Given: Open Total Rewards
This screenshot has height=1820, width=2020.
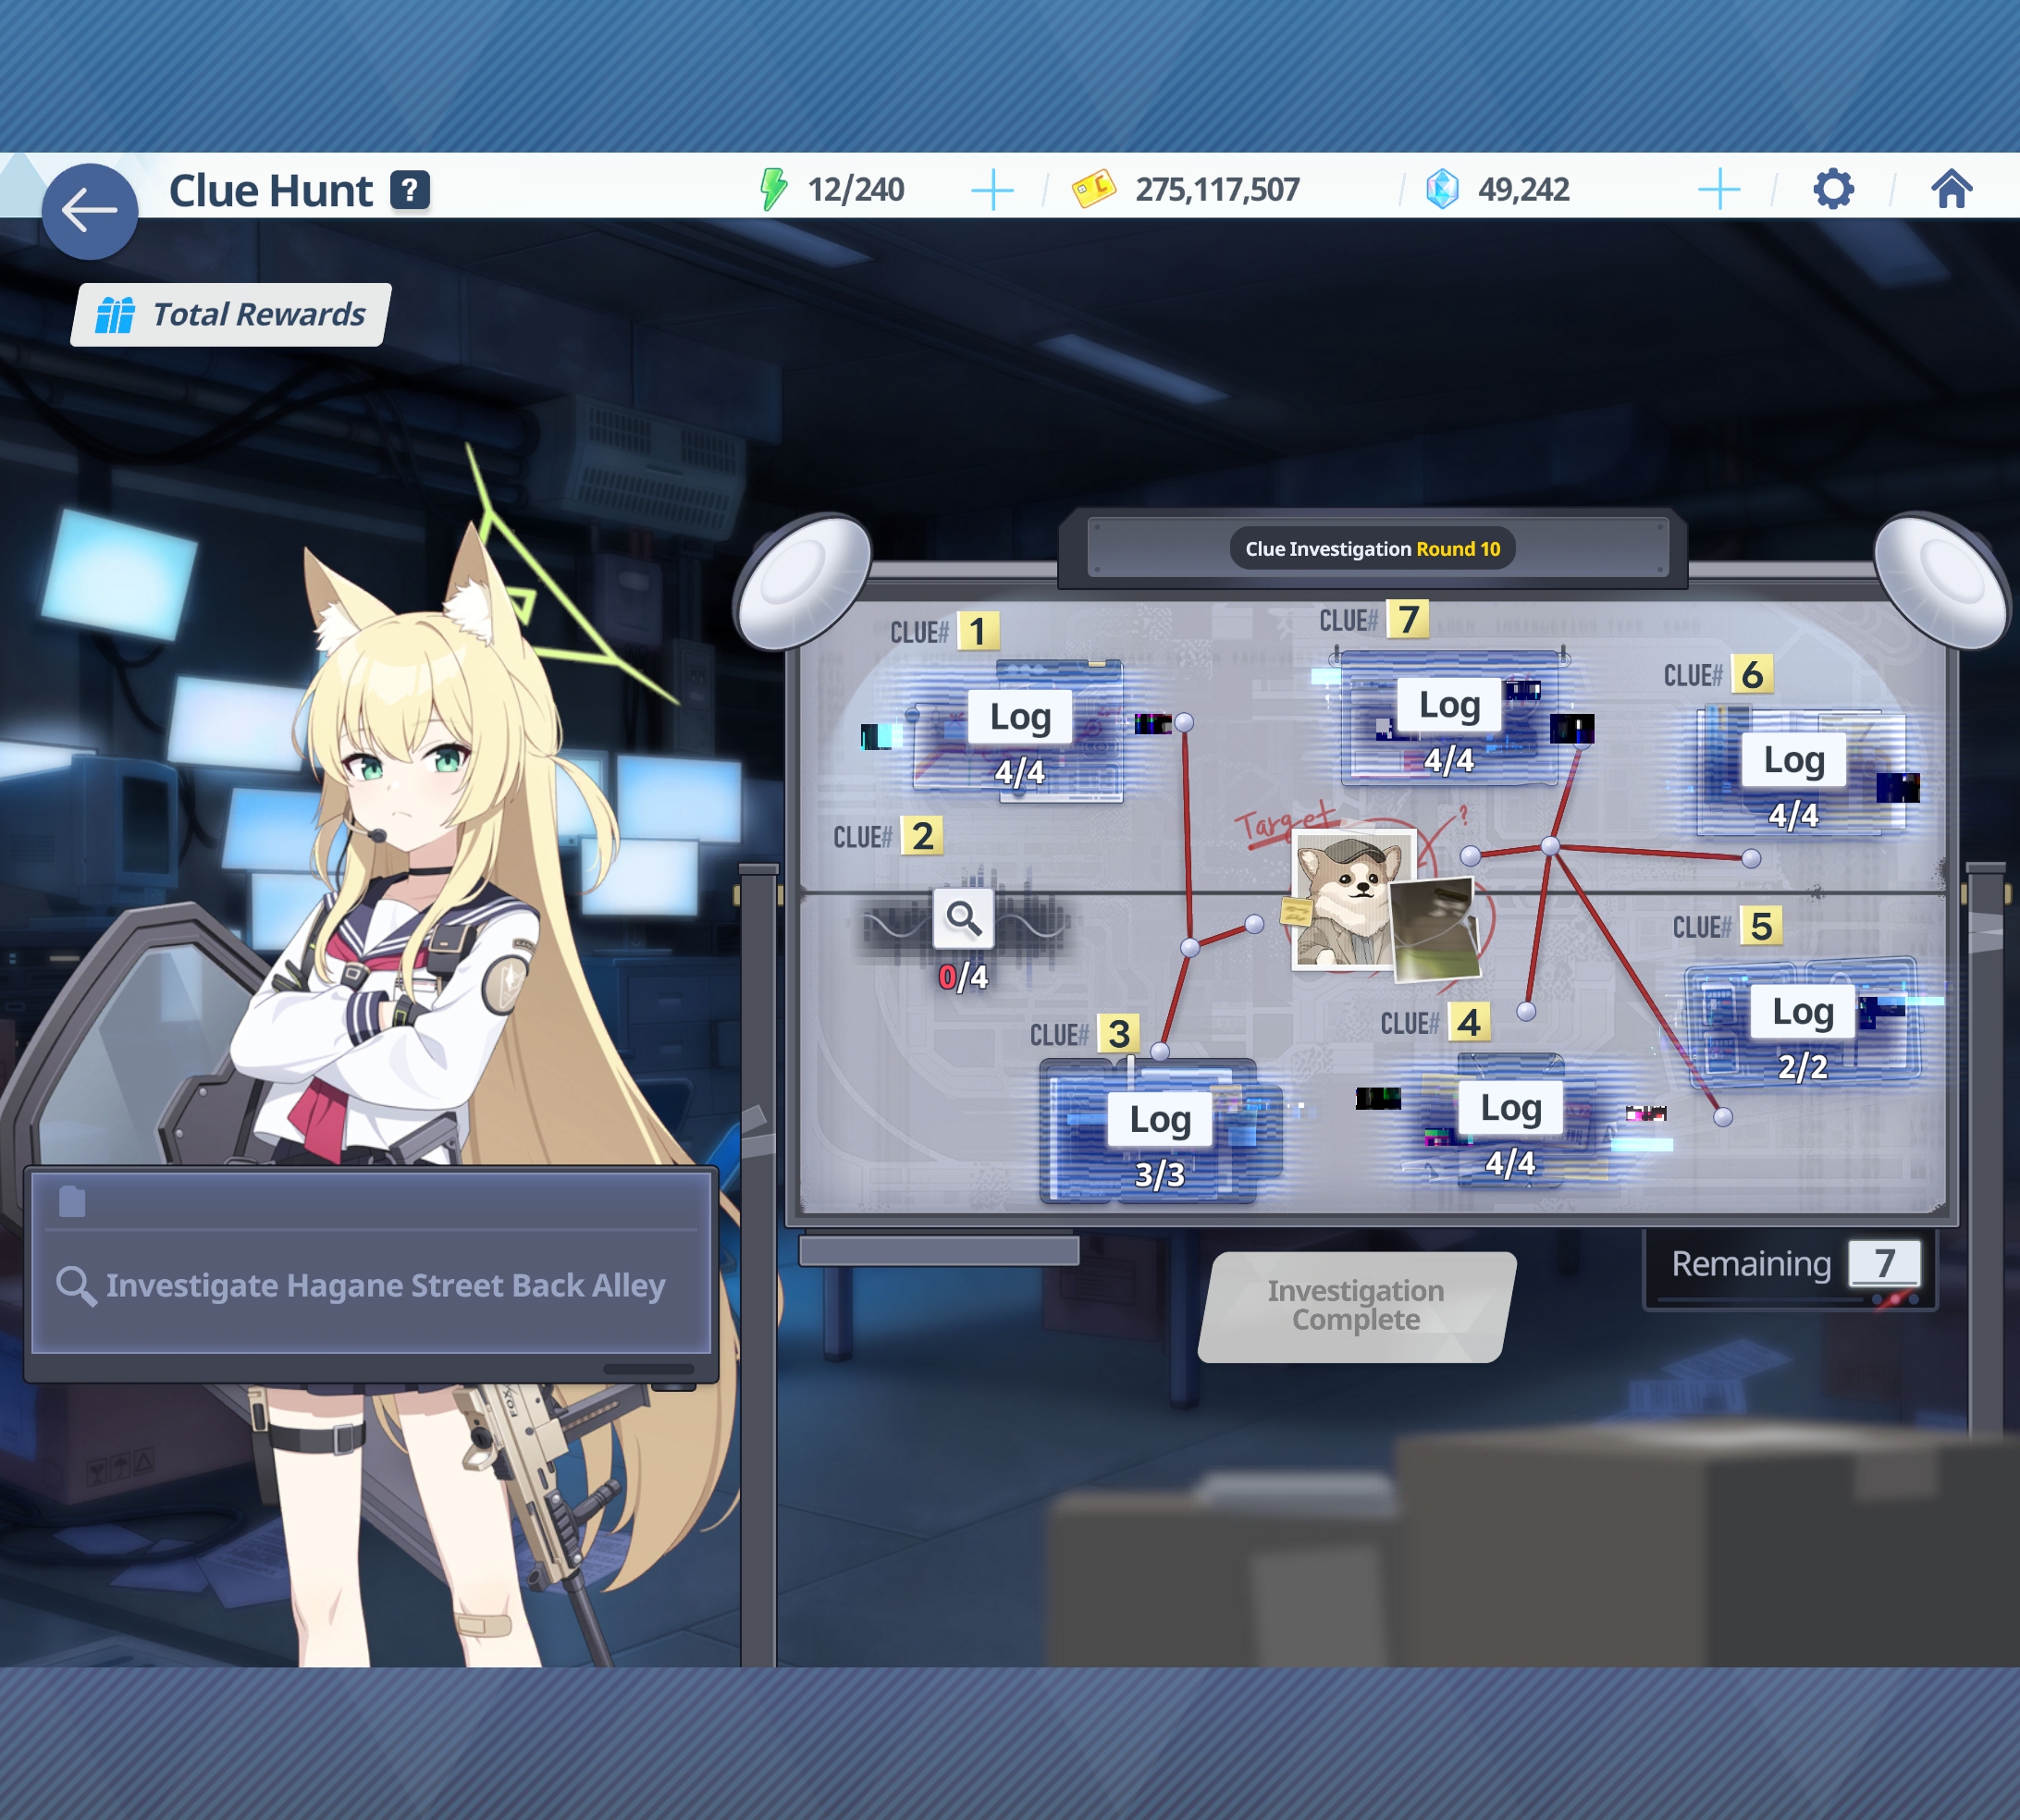Looking at the screenshot, I should tap(230, 315).
